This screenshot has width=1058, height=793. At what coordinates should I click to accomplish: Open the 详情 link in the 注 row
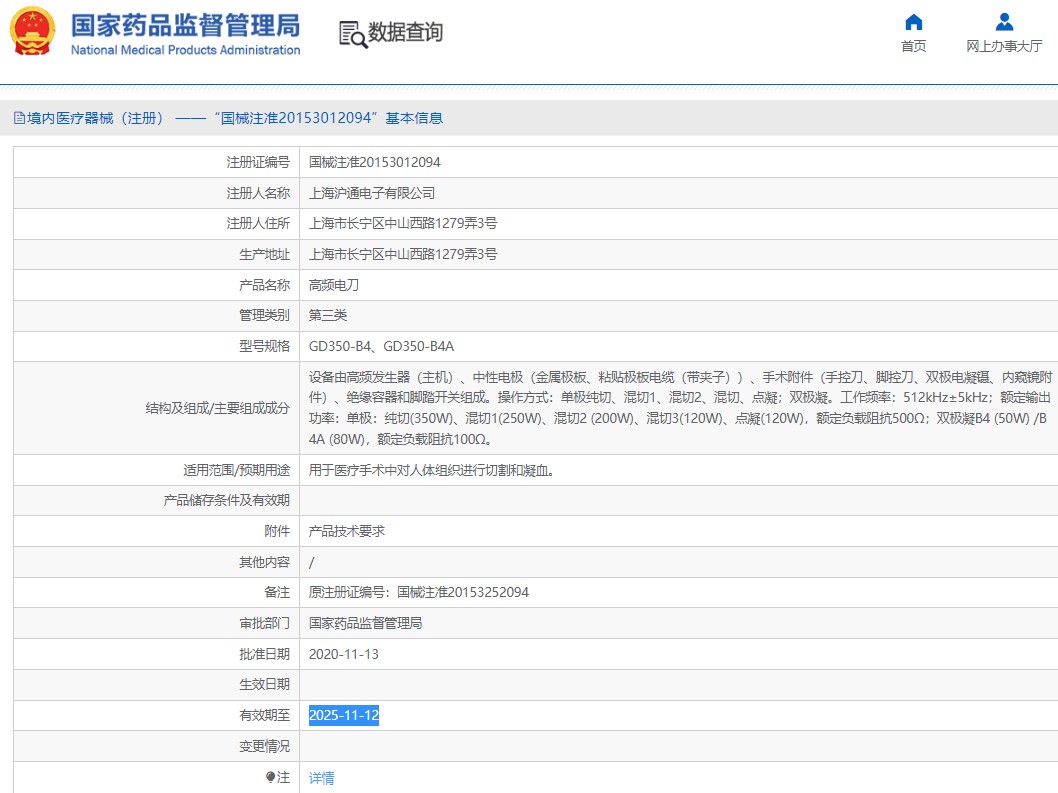pos(321,778)
